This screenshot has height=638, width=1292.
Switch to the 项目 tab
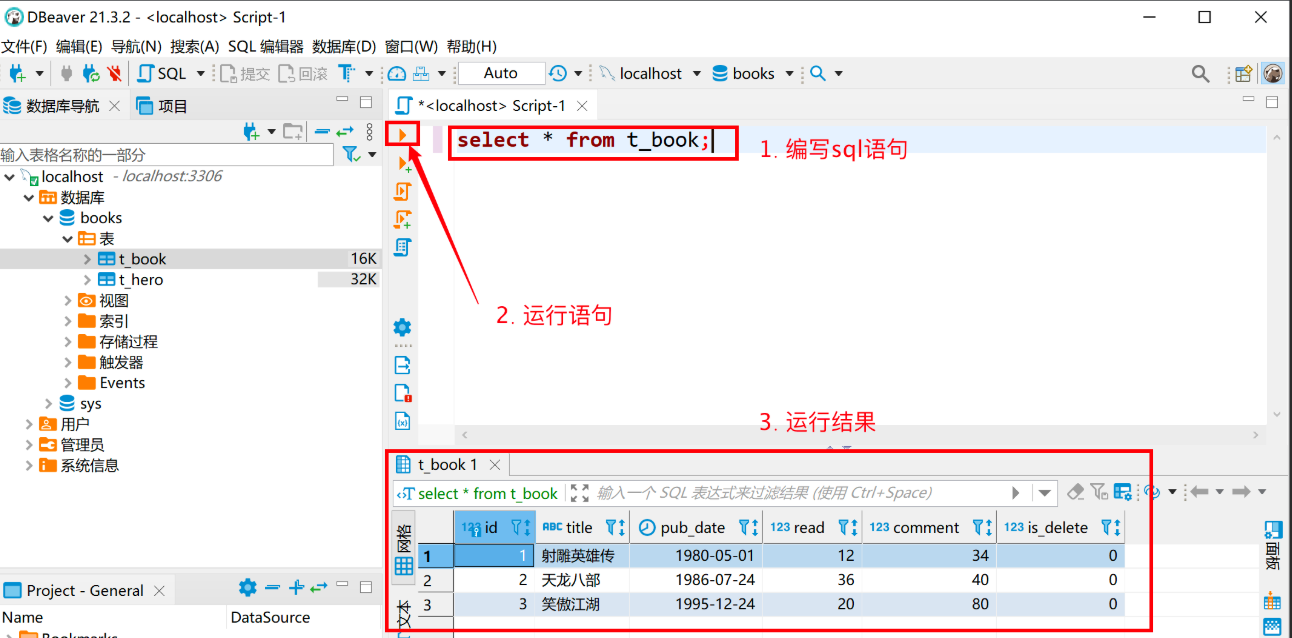[x=163, y=106]
